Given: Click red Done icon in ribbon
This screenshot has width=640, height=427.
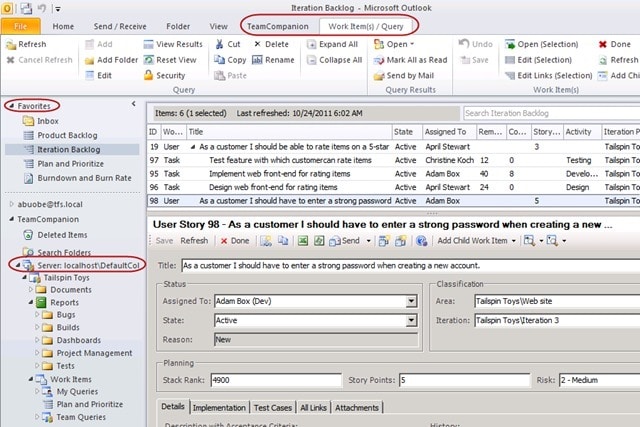Looking at the screenshot, I should [602, 44].
